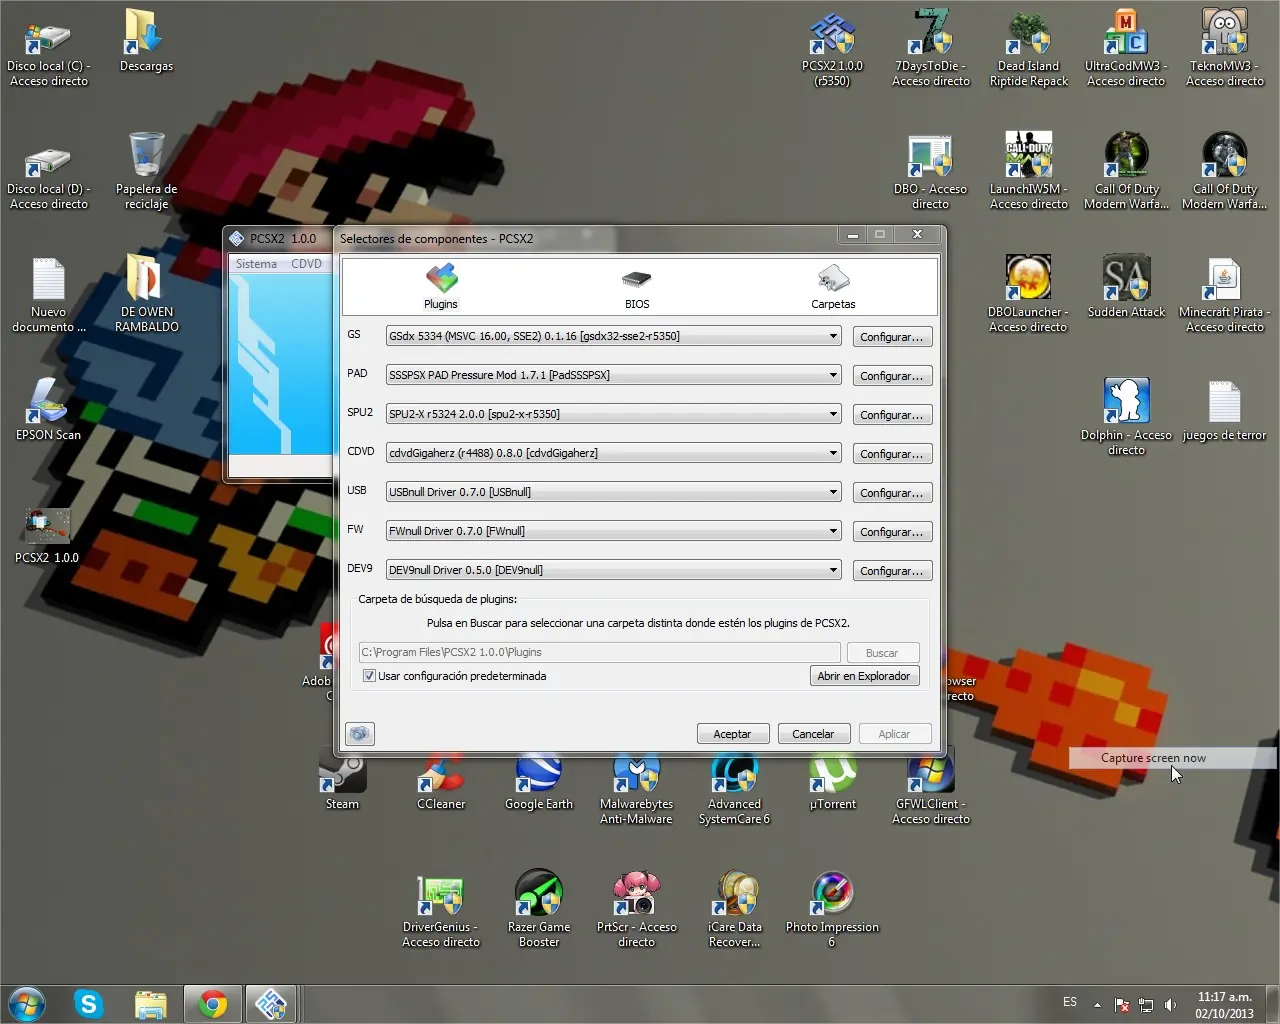Select Photo Impression 6 icon

[x=832, y=909]
